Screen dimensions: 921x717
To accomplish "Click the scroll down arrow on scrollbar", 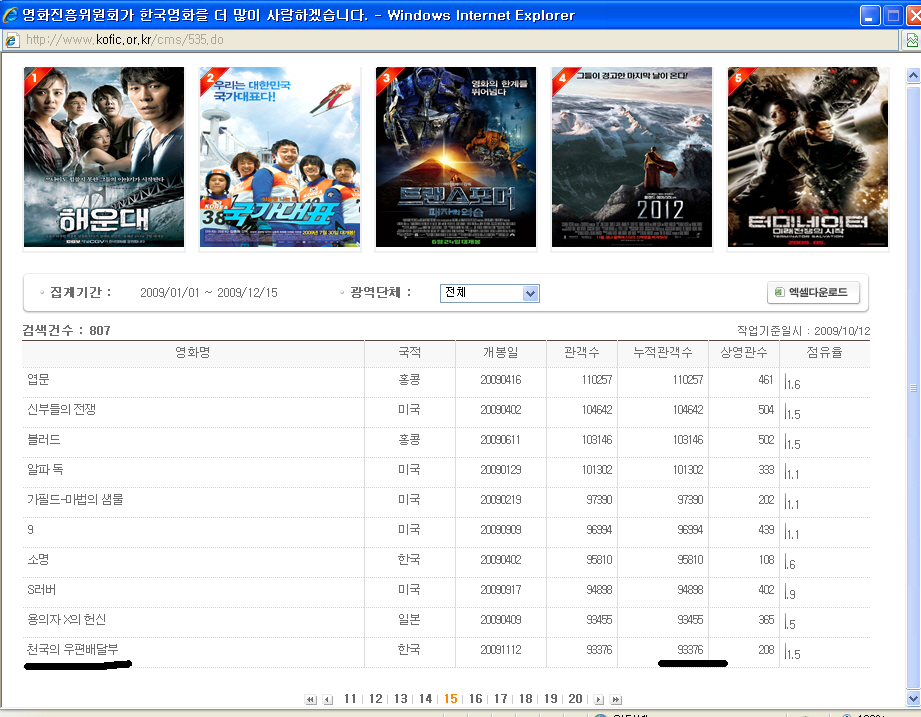I will click(x=913, y=699).
